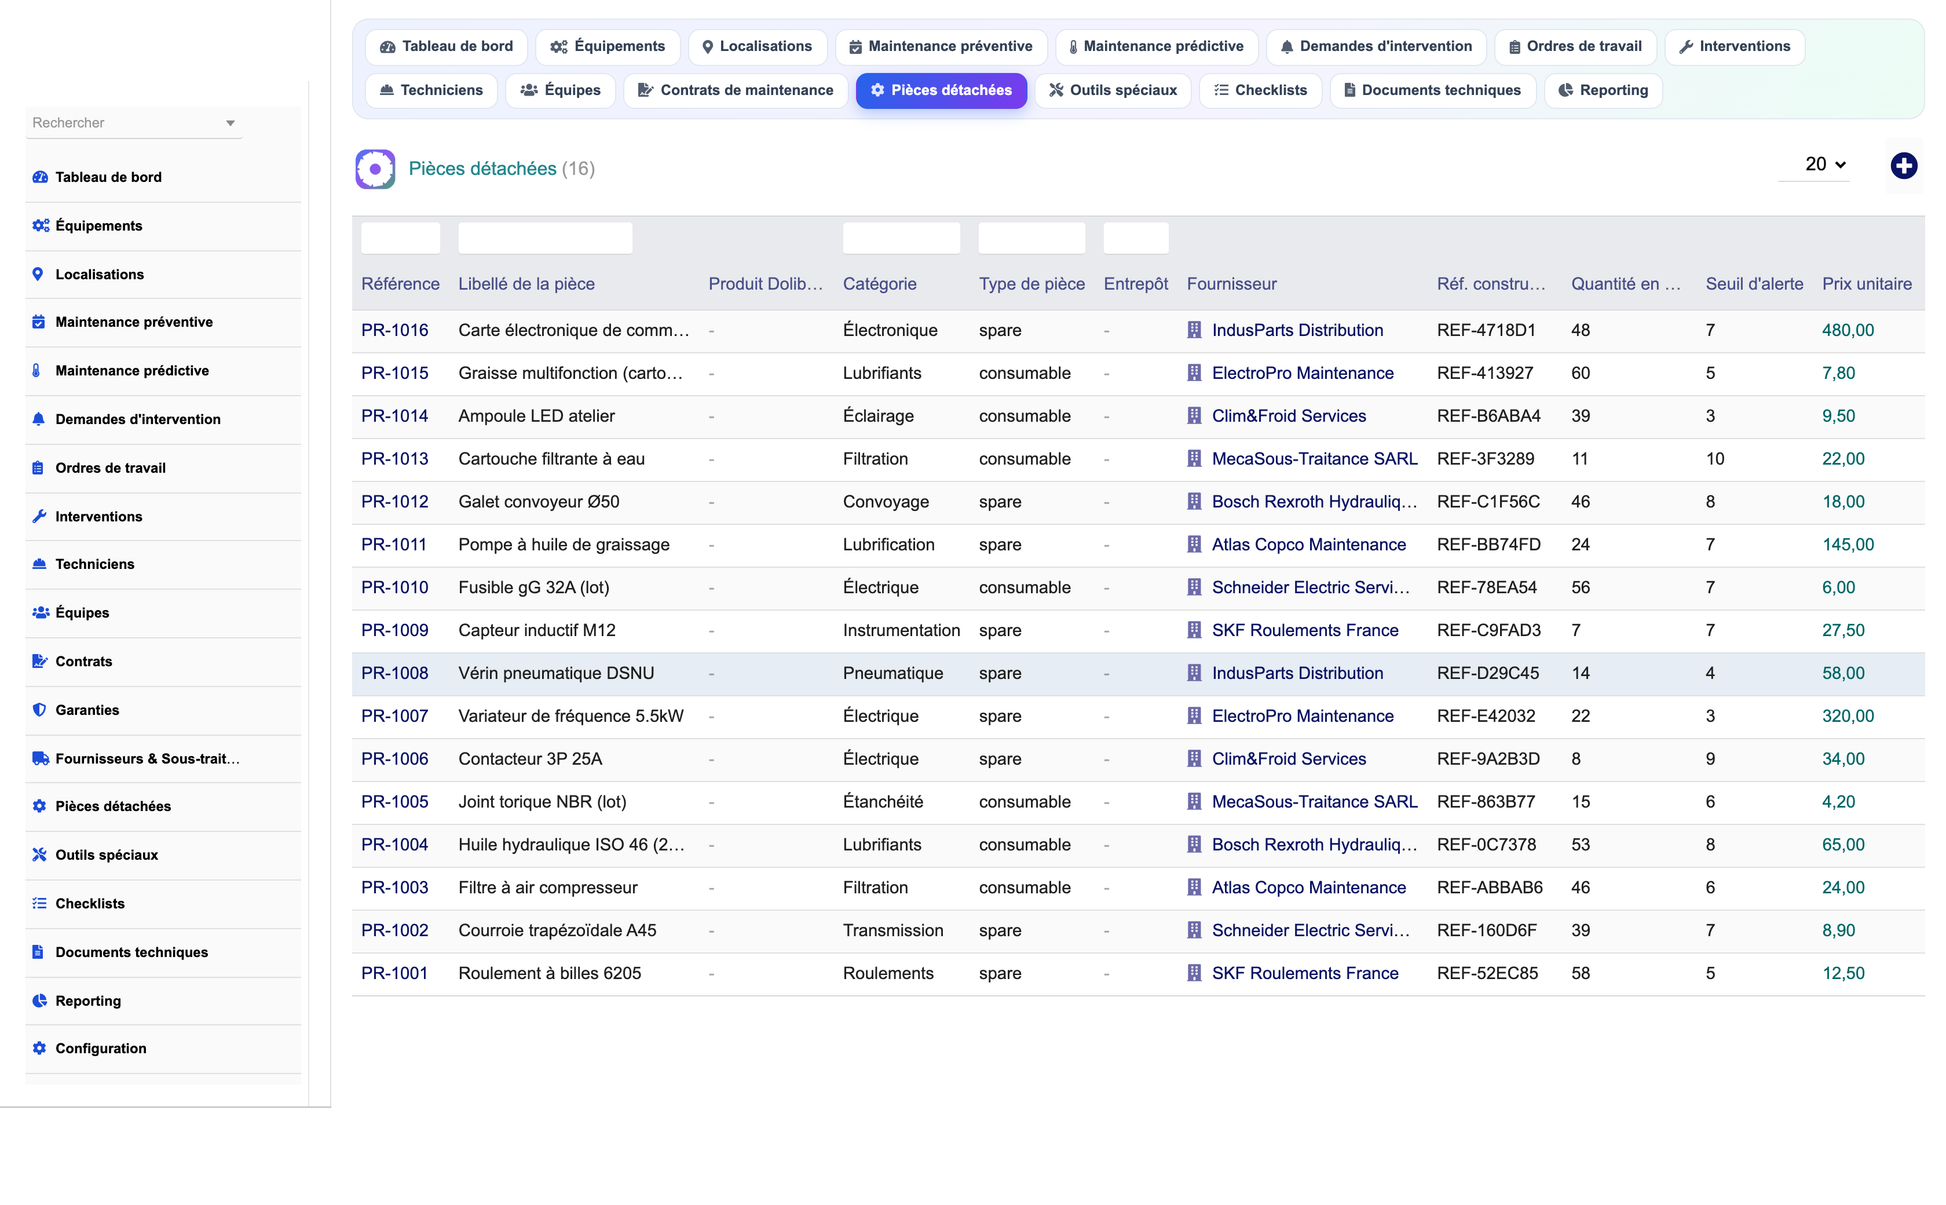Switch to the Outils spéciaux tab

point(1112,90)
